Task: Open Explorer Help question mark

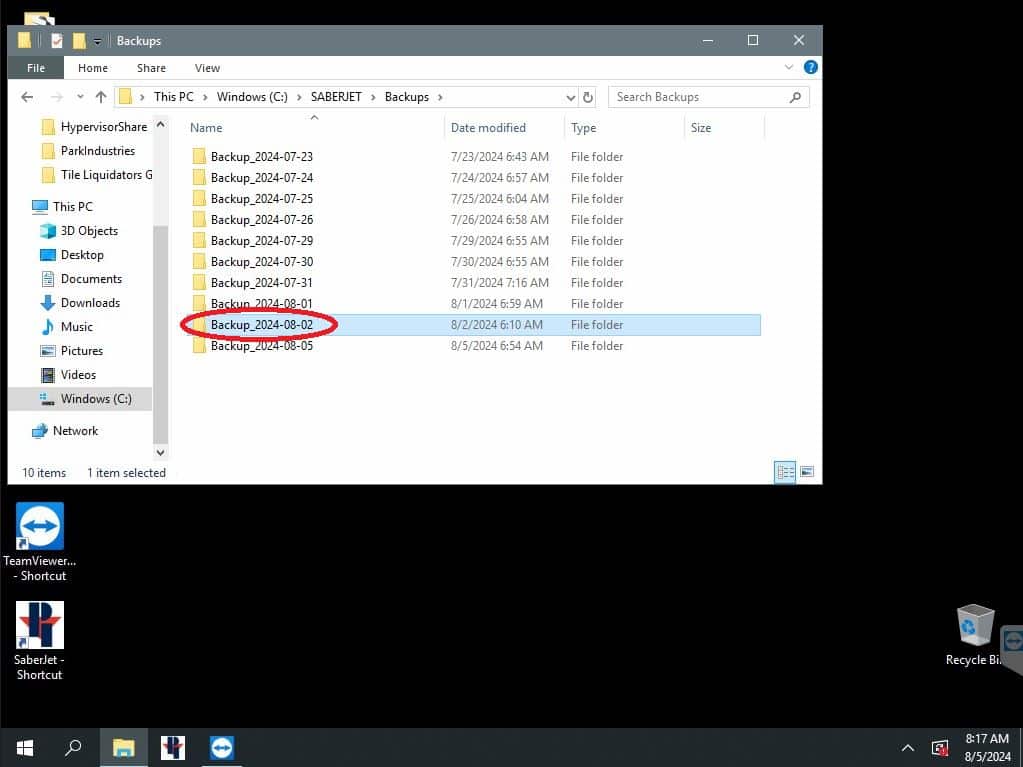Action: [810, 67]
